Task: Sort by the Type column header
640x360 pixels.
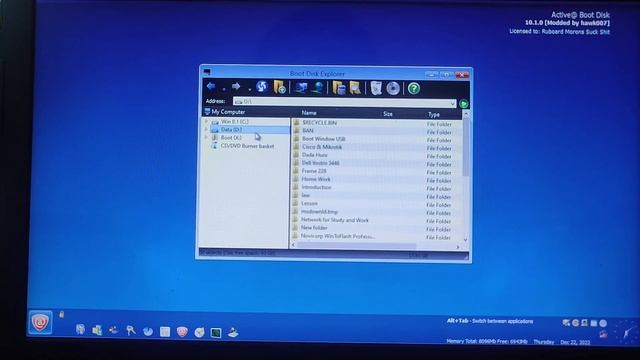Action: coord(433,115)
